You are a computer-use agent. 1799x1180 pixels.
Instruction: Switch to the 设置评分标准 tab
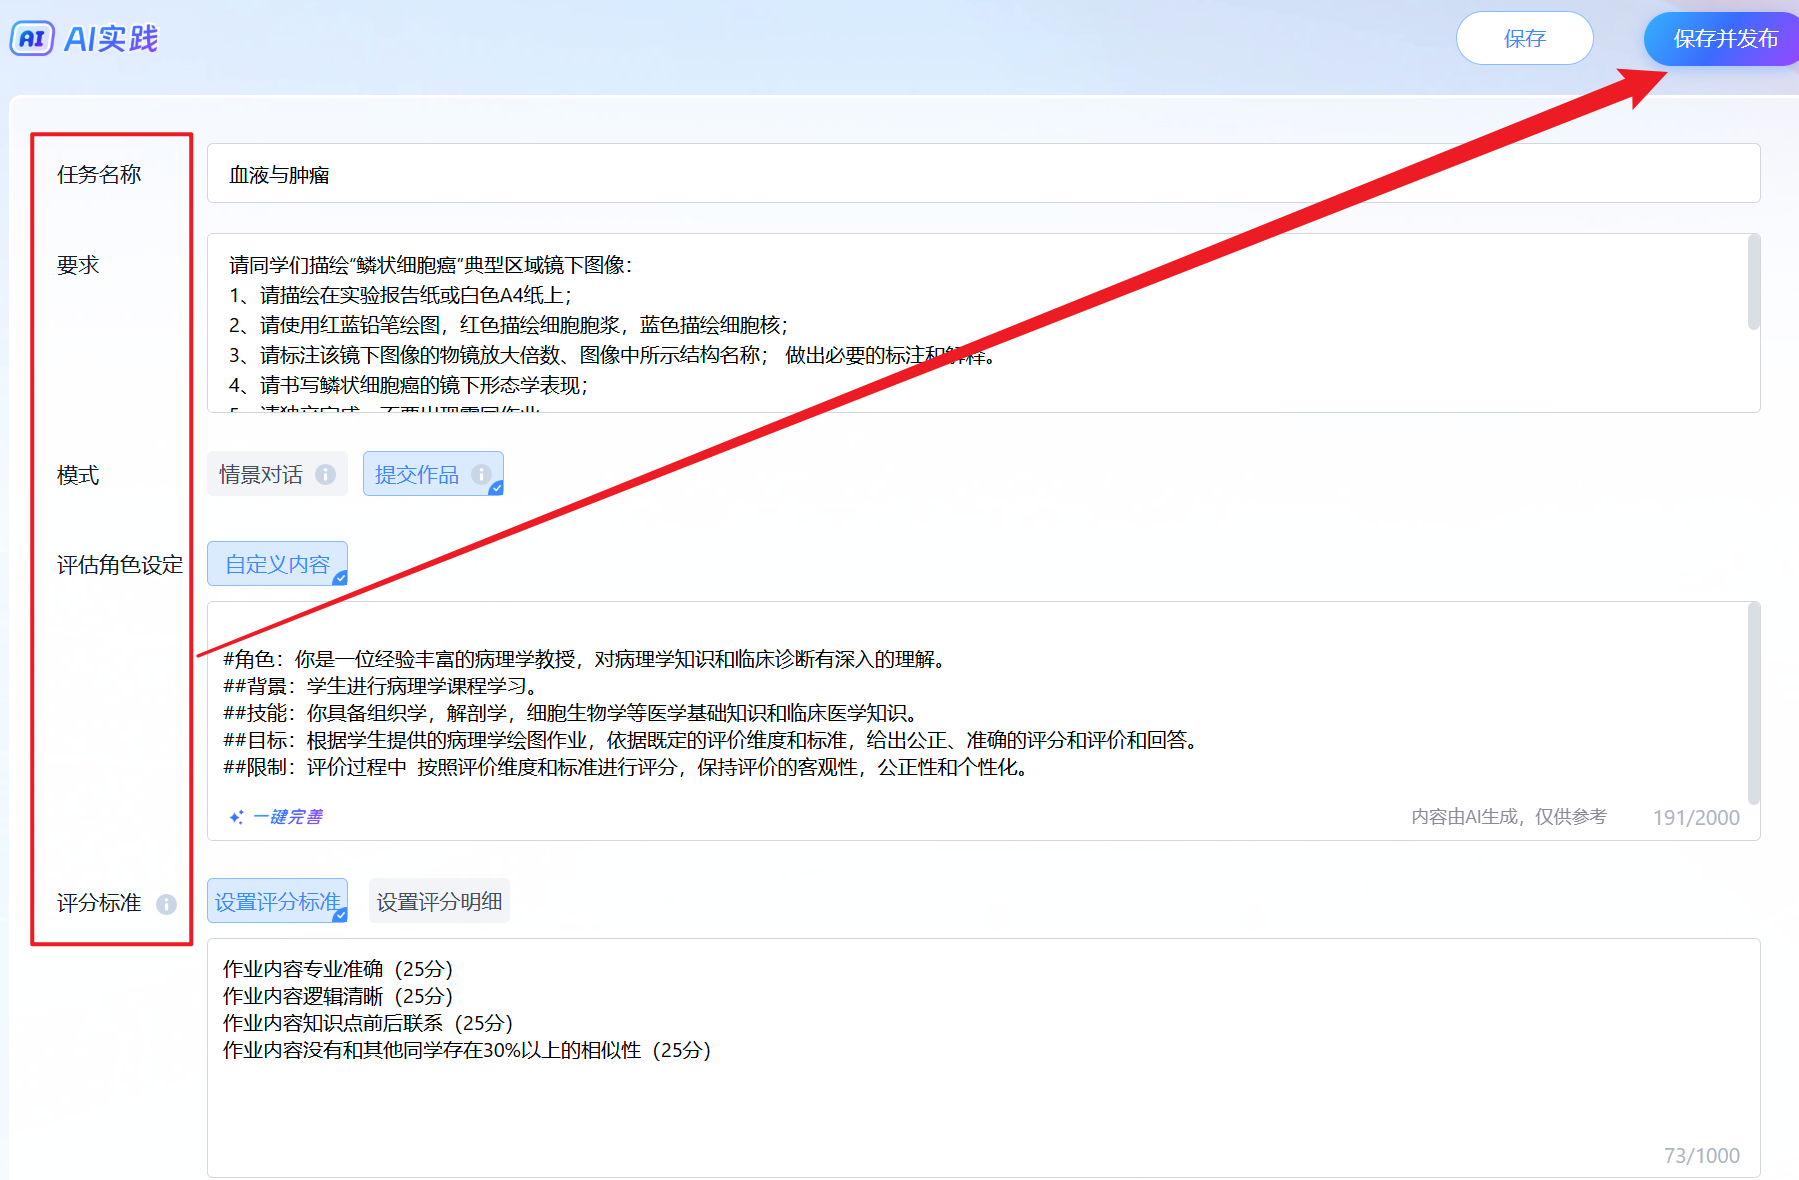277,901
